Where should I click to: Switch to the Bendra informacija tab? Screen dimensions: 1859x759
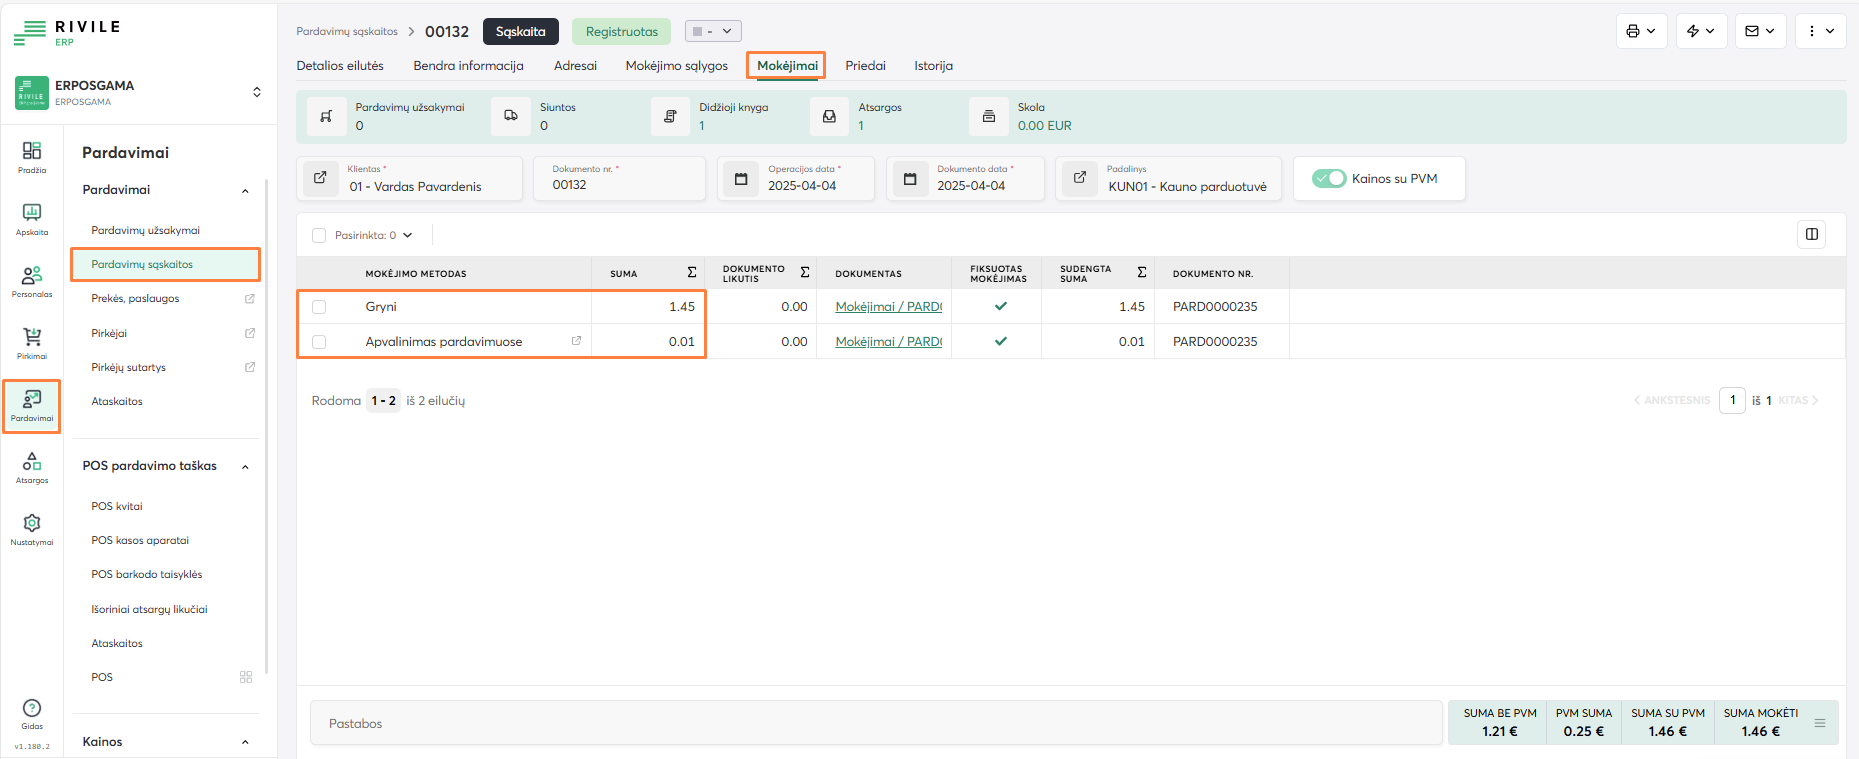[468, 66]
